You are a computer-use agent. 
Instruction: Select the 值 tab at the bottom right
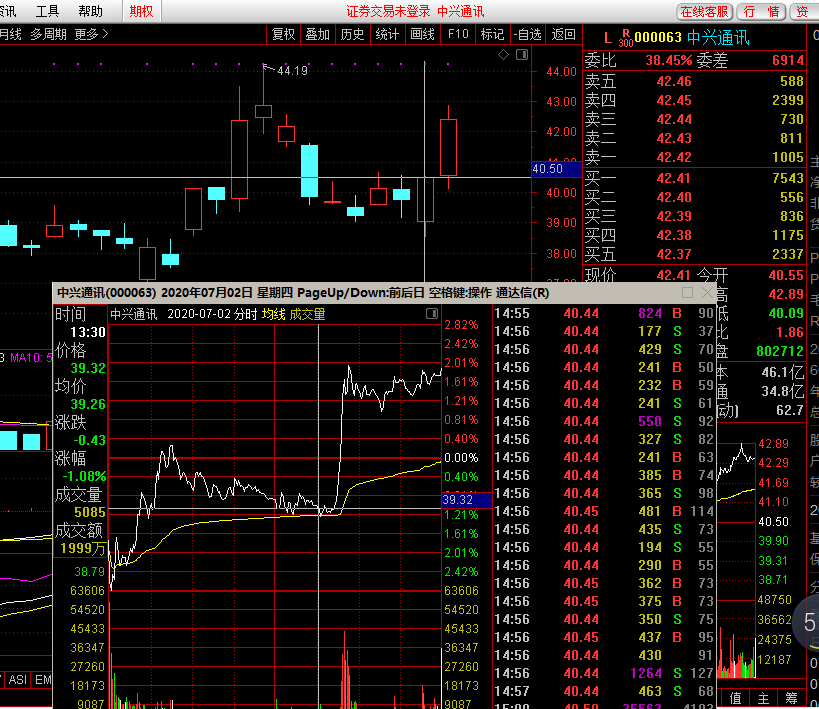click(x=735, y=698)
